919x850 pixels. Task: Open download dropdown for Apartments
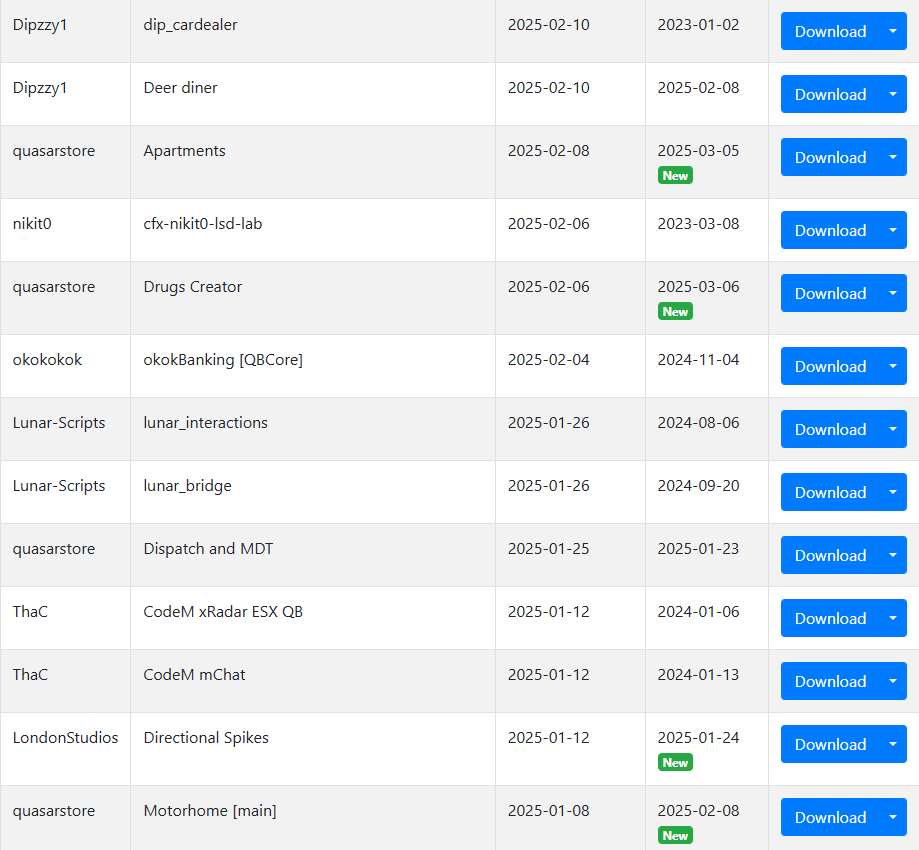tap(893, 157)
